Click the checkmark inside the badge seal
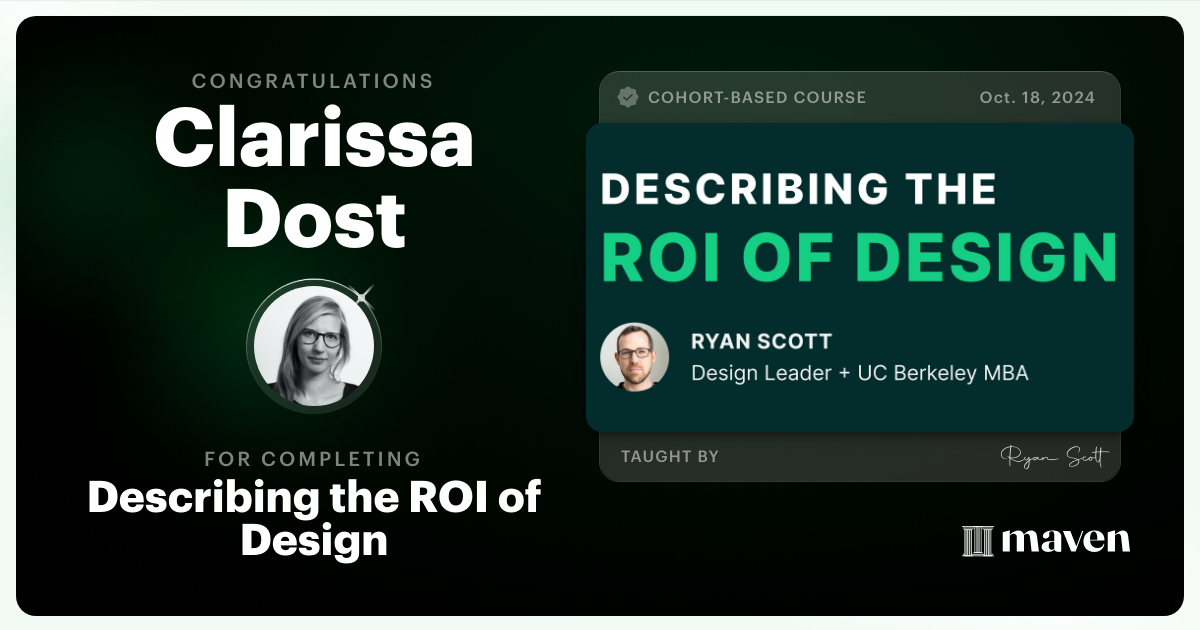 pyautogui.click(x=629, y=97)
